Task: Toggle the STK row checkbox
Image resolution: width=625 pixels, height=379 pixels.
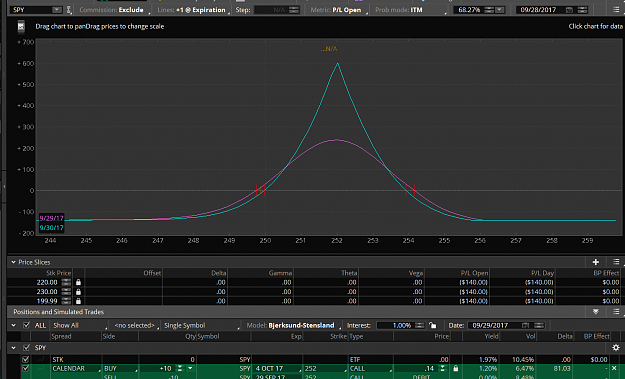Action: [26, 359]
